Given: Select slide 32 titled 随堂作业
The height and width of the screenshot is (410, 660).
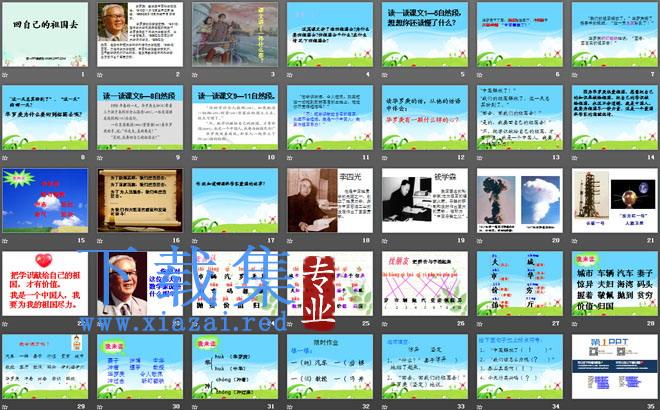Looking at the screenshot, I should (x=330, y=367).
